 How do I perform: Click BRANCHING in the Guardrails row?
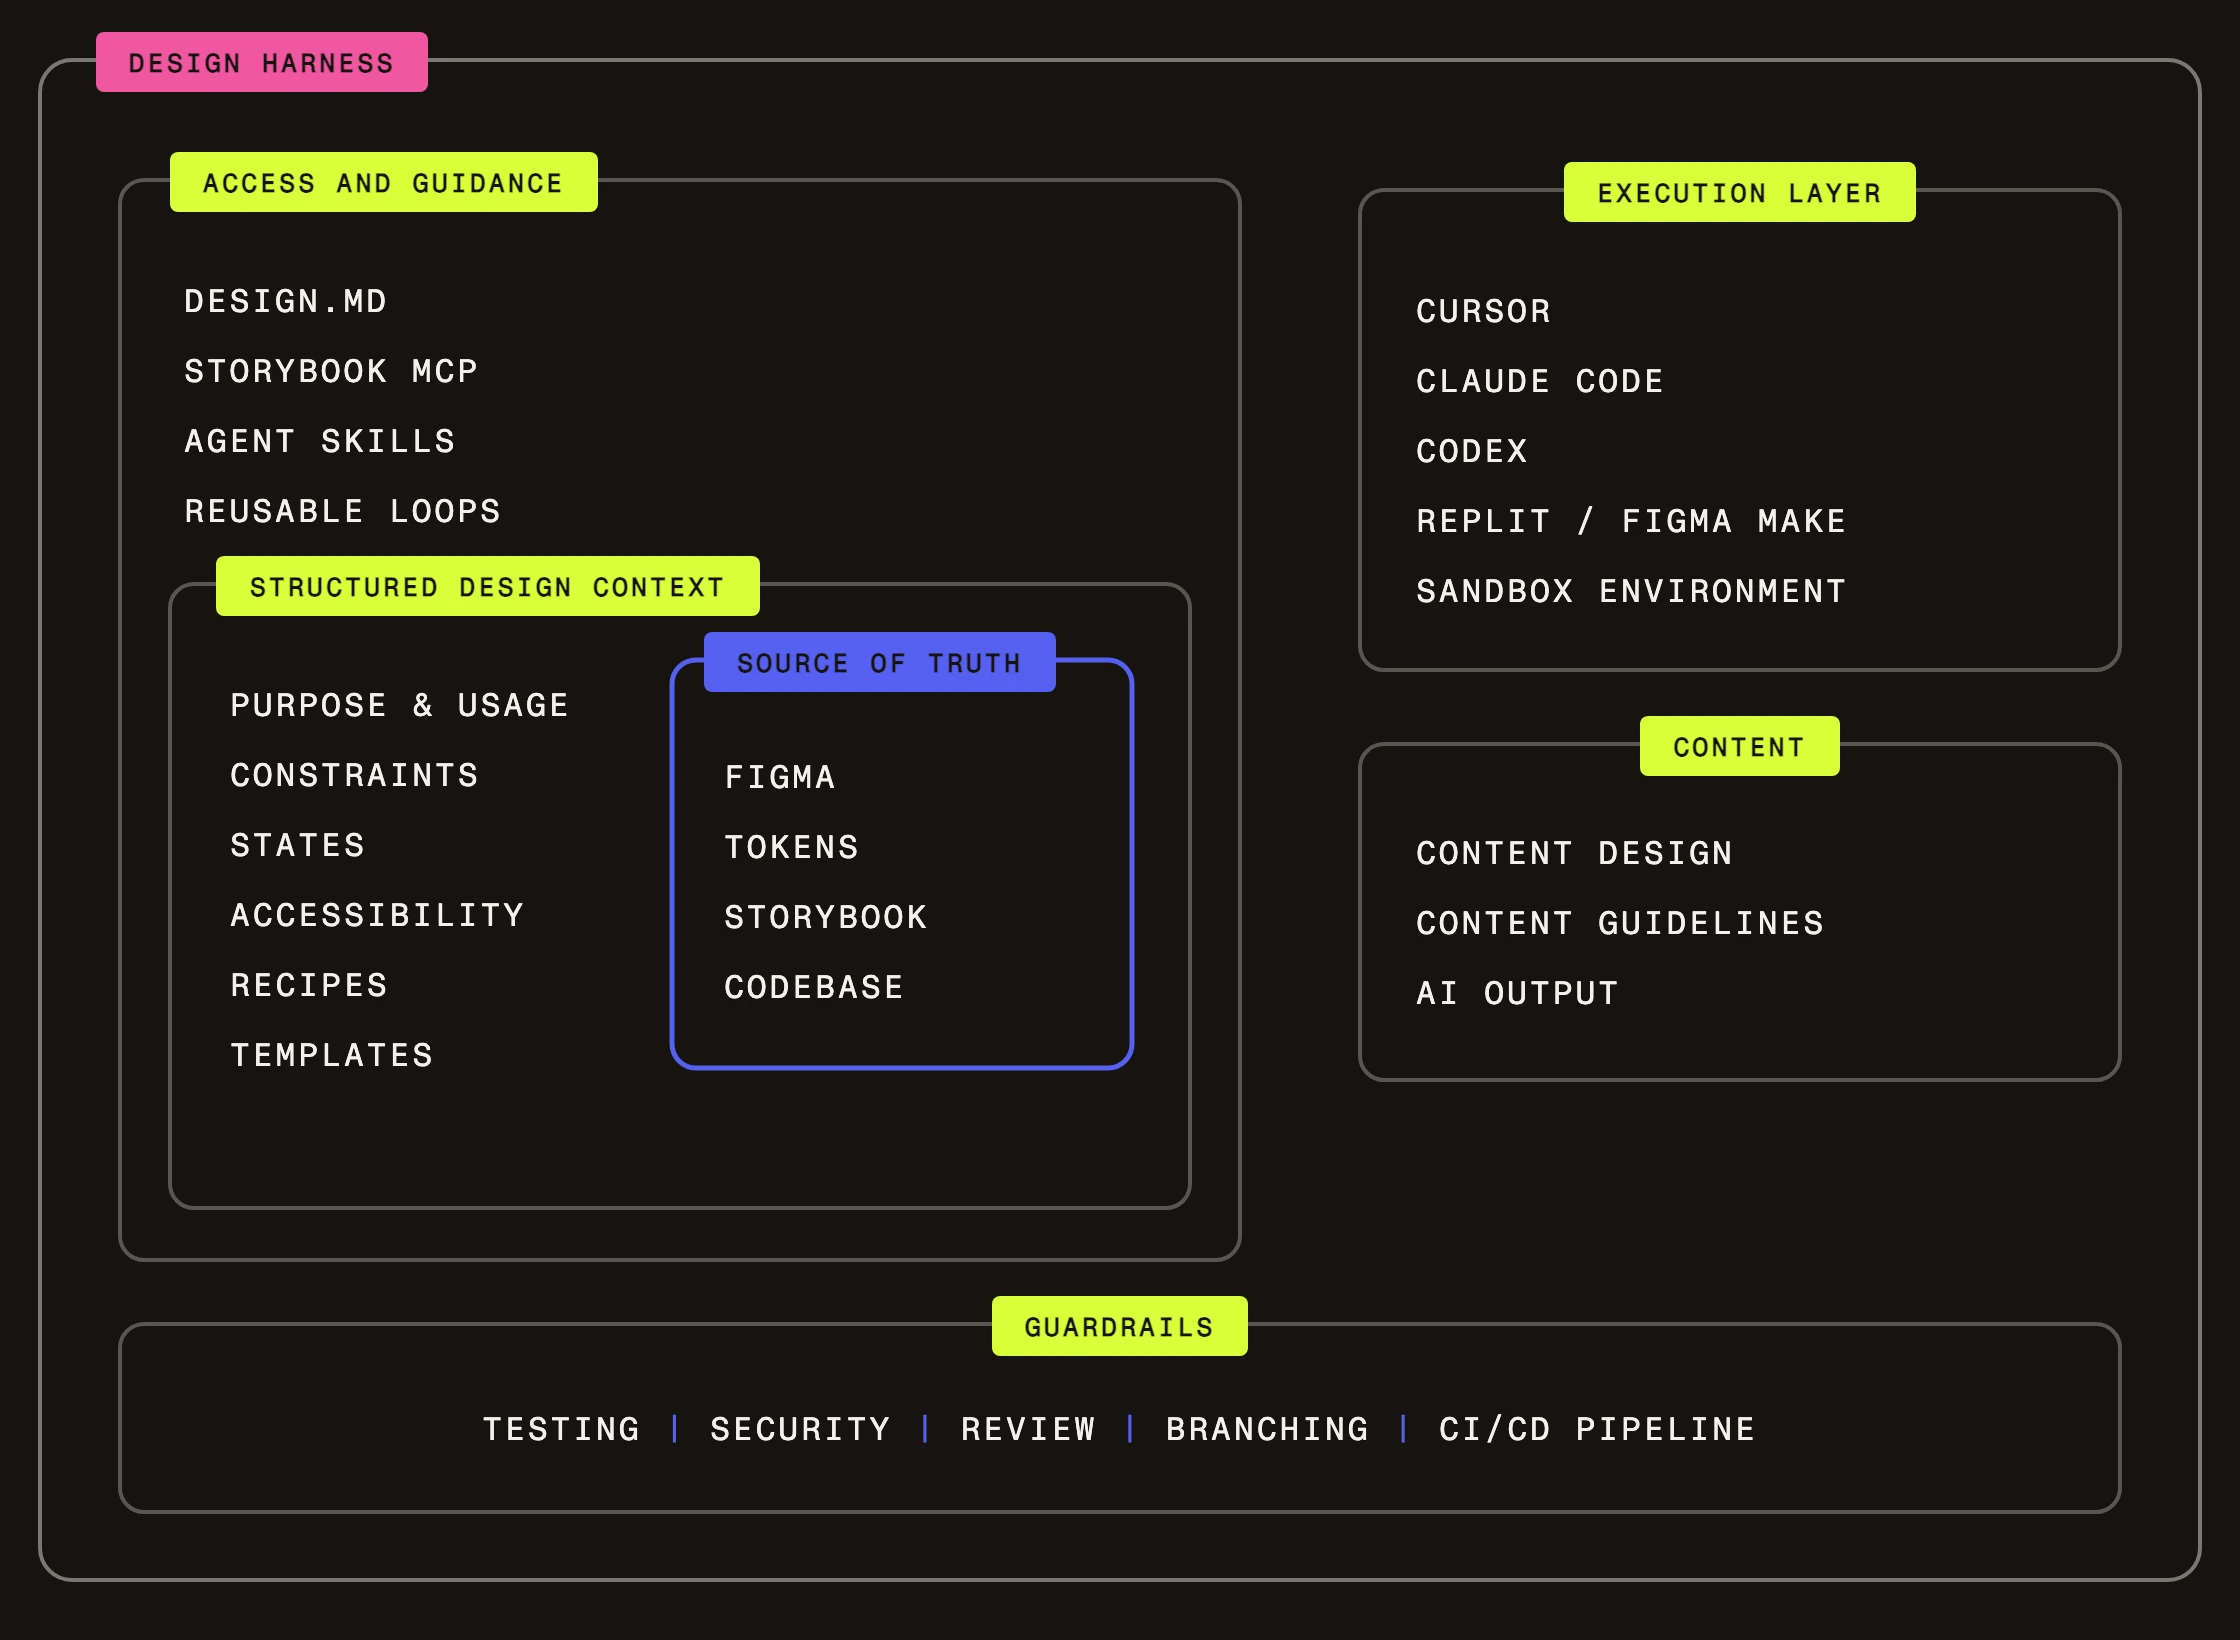pyautogui.click(x=1267, y=1429)
